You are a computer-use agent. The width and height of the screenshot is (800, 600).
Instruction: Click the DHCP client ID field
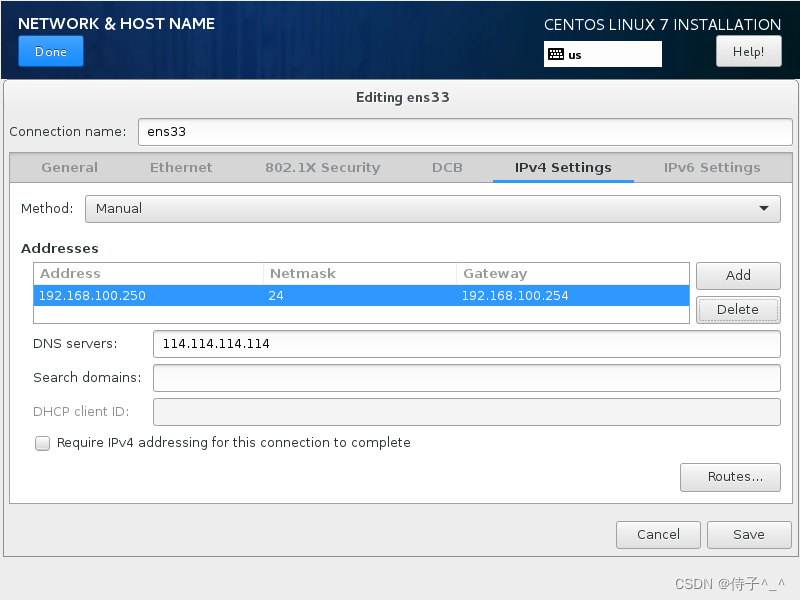pos(466,412)
